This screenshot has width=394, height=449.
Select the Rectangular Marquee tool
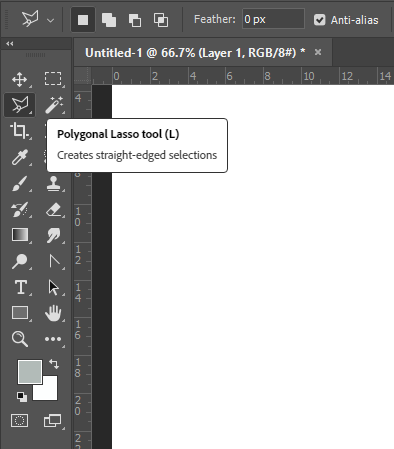click(53, 79)
